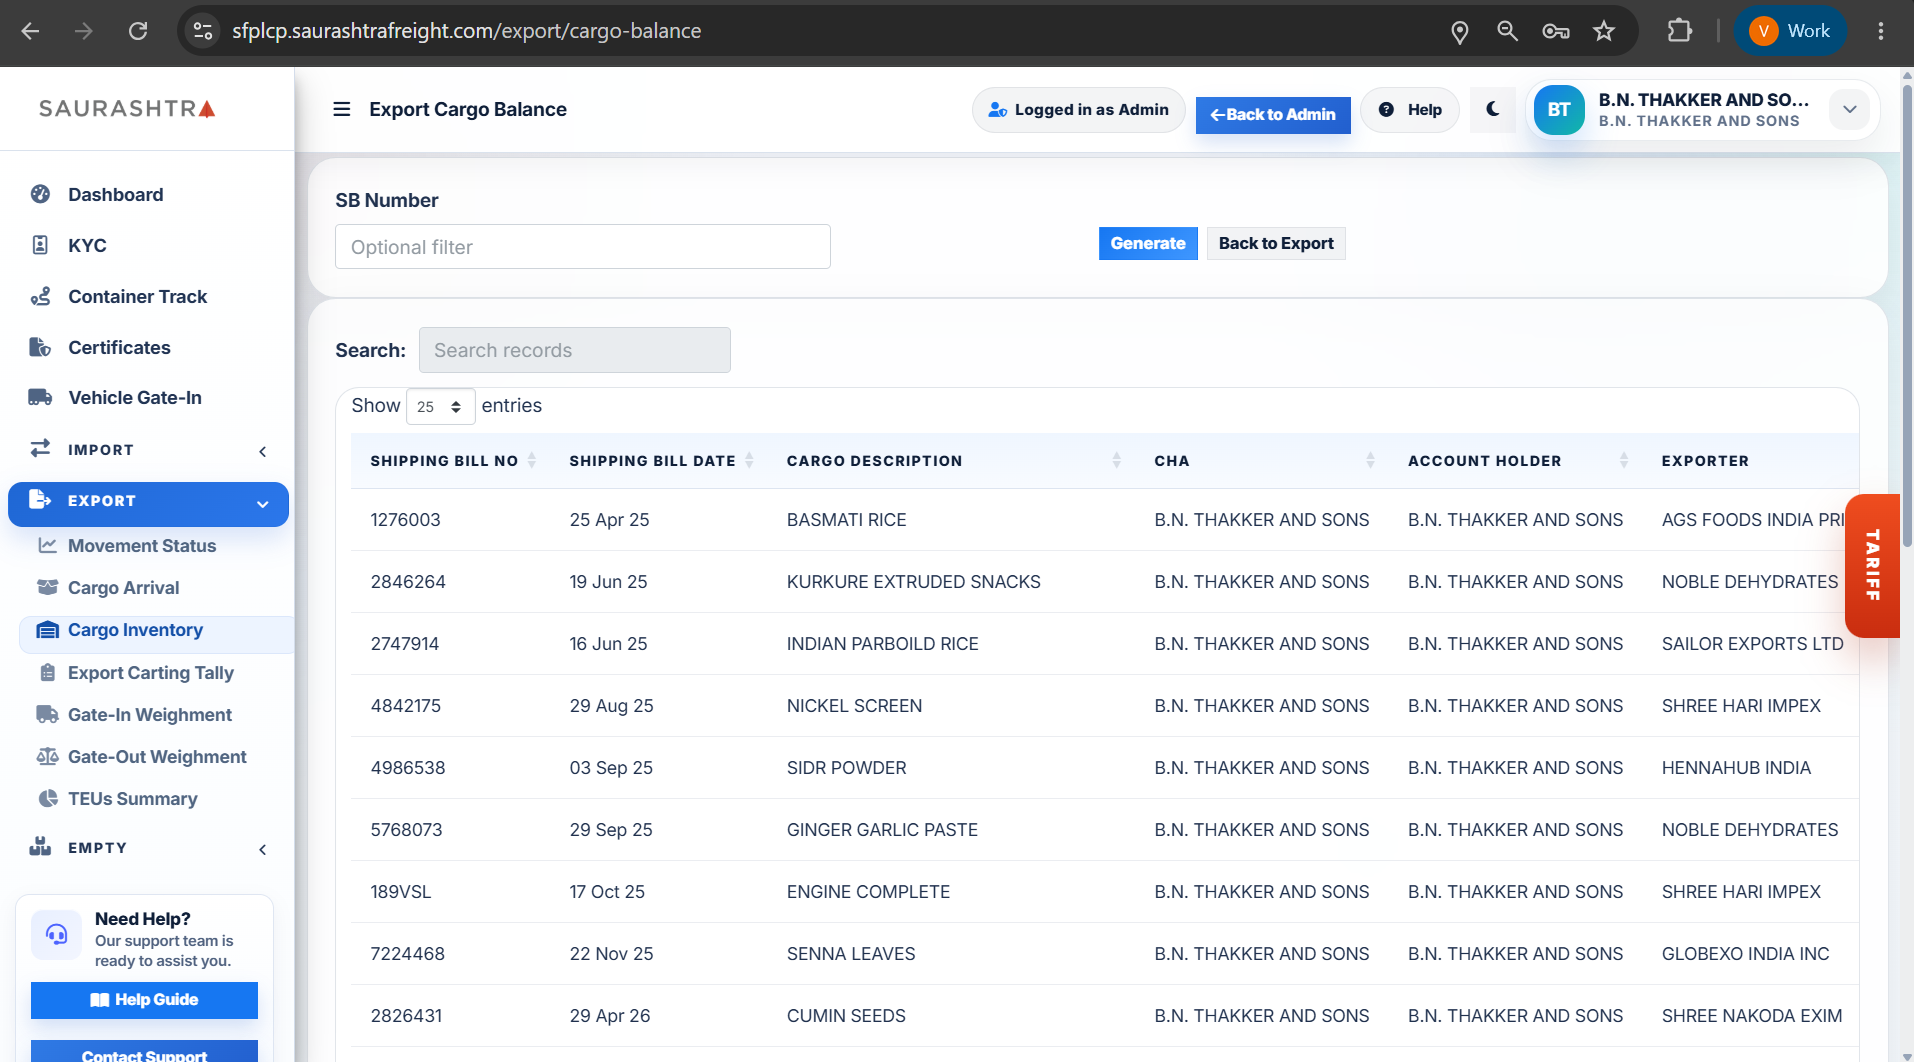1914x1062 pixels.
Task: Open the Help button
Action: click(x=1409, y=109)
